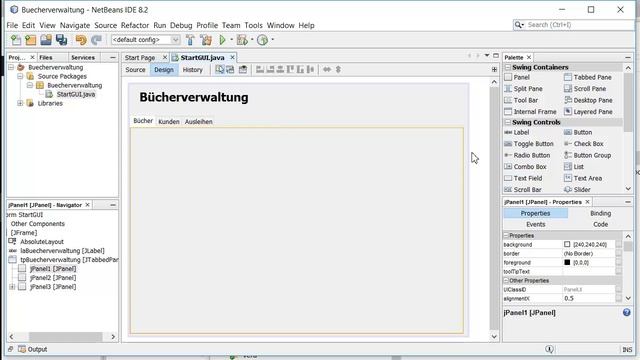Click the Redo toolbar icon
The image size is (640, 360).
pos(96,40)
